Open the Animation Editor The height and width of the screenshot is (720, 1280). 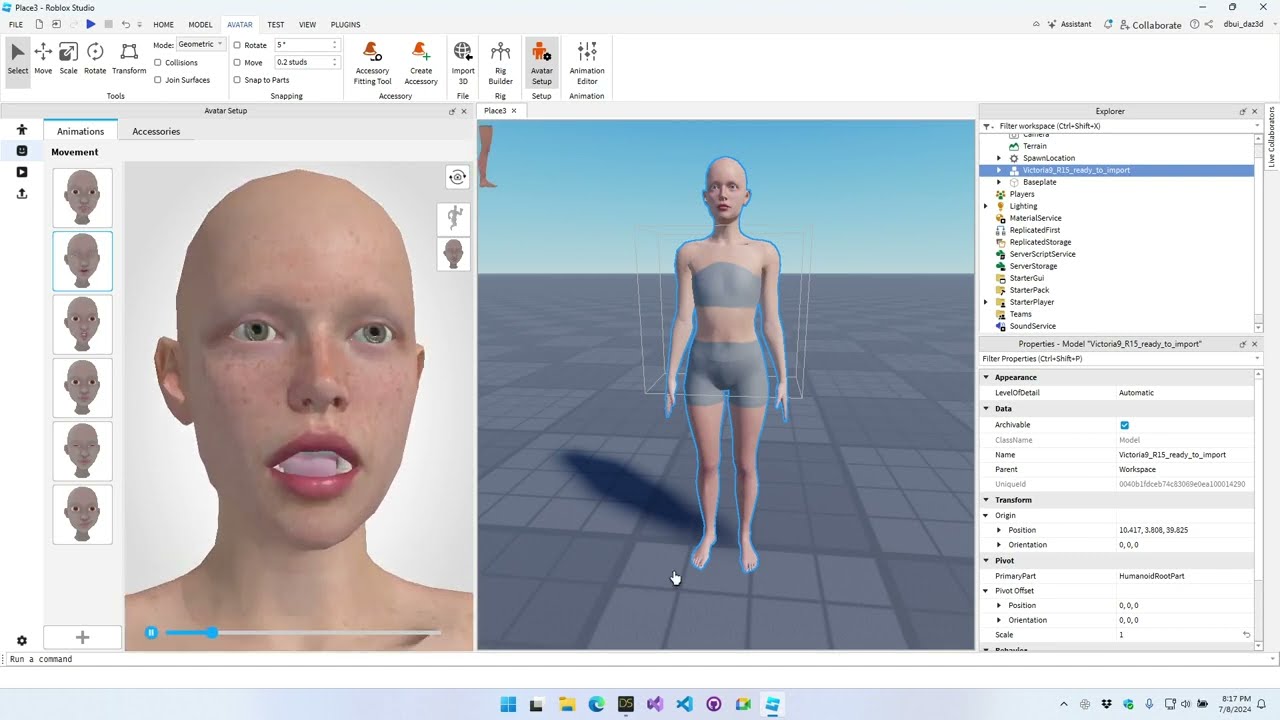pos(587,63)
